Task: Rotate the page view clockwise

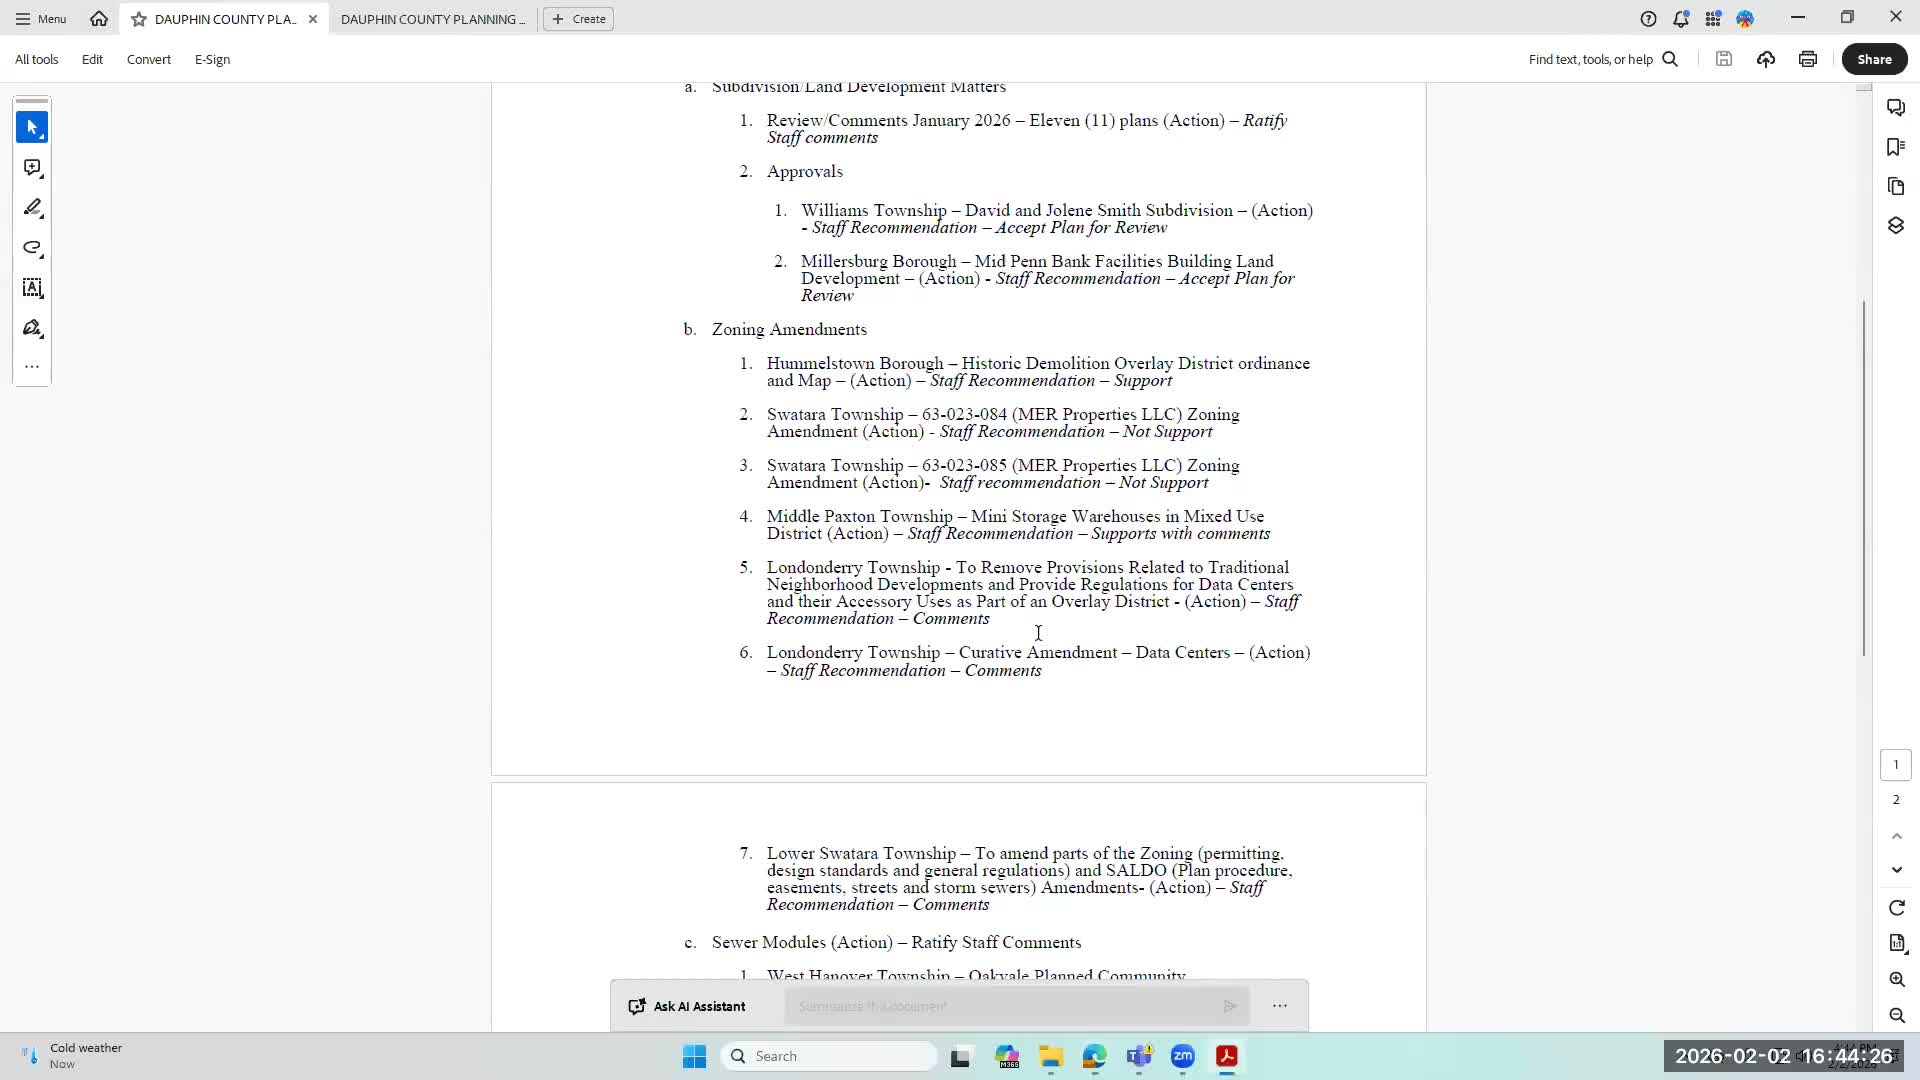Action: tap(1896, 908)
